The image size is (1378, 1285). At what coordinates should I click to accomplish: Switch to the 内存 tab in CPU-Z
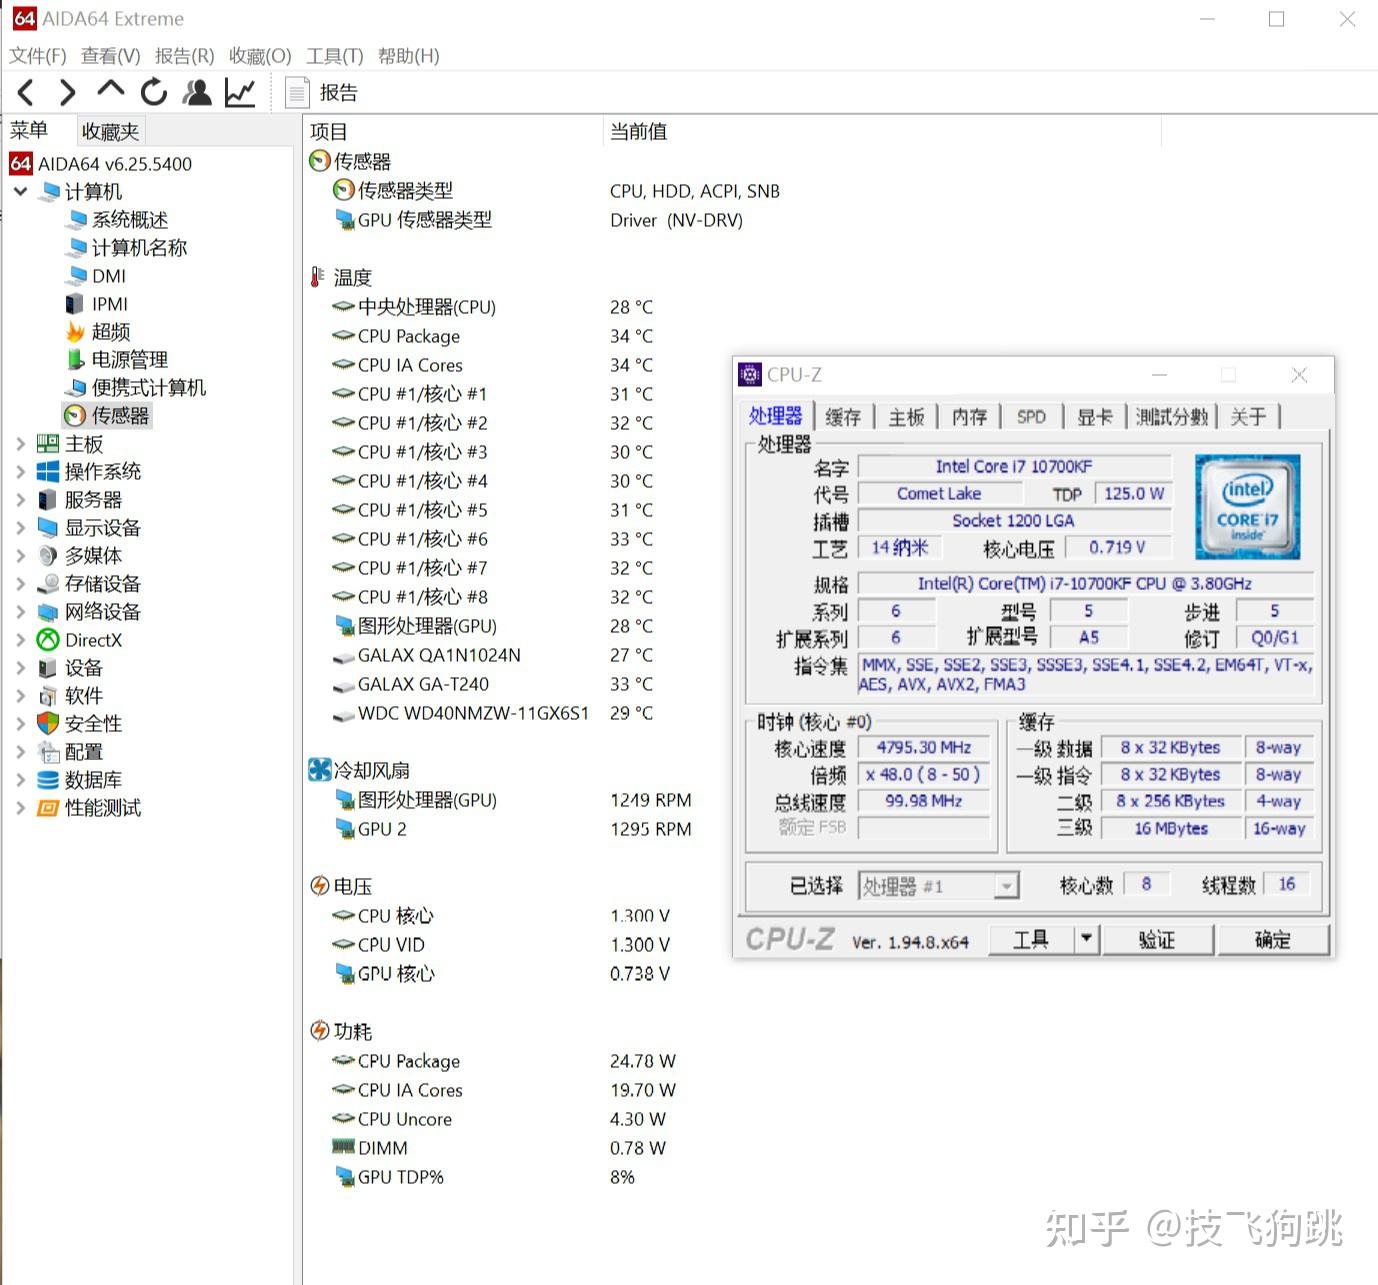coord(969,417)
